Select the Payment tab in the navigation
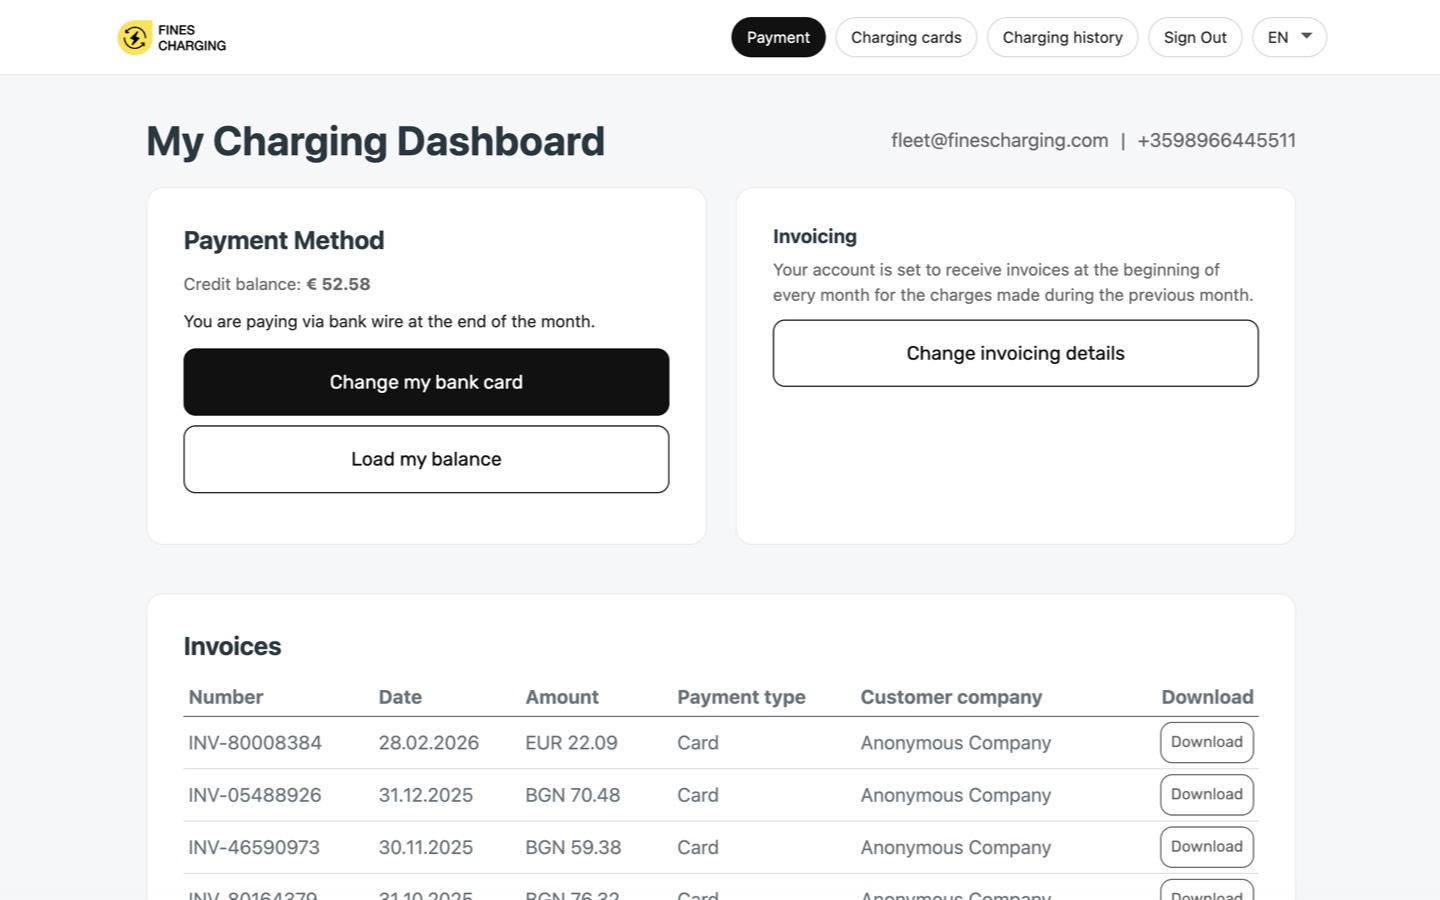Screen dimensions: 1440x900 click(x=778, y=37)
